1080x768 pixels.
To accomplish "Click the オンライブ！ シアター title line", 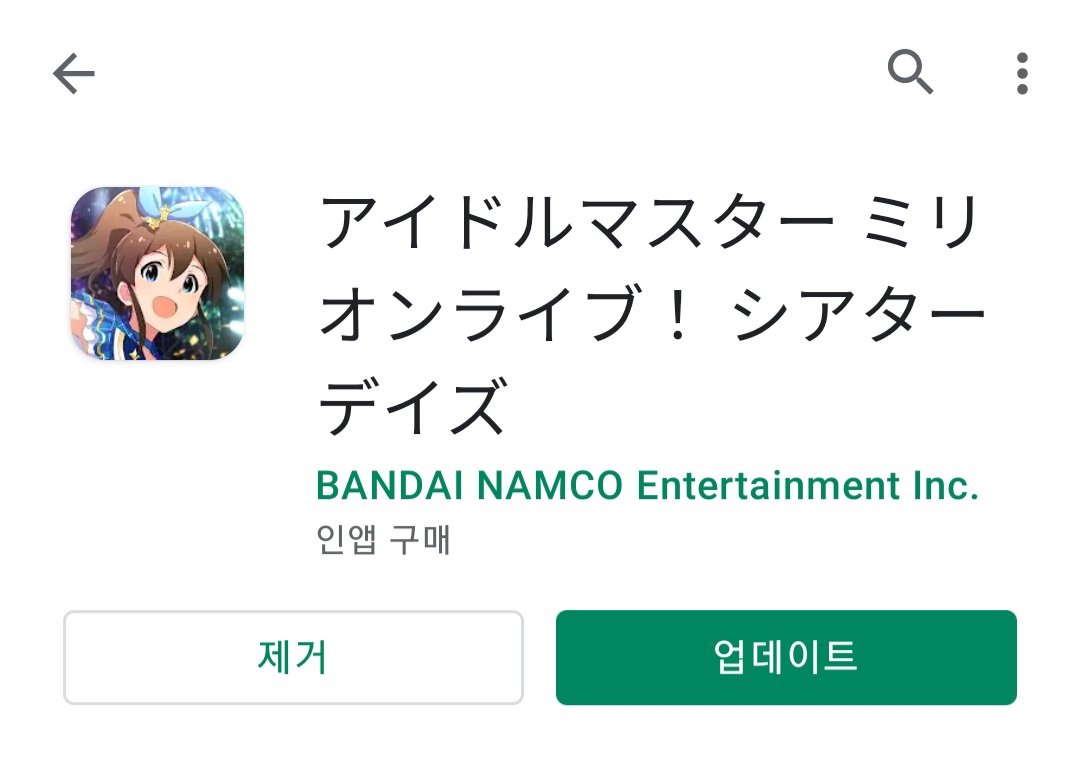I will tap(653, 315).
